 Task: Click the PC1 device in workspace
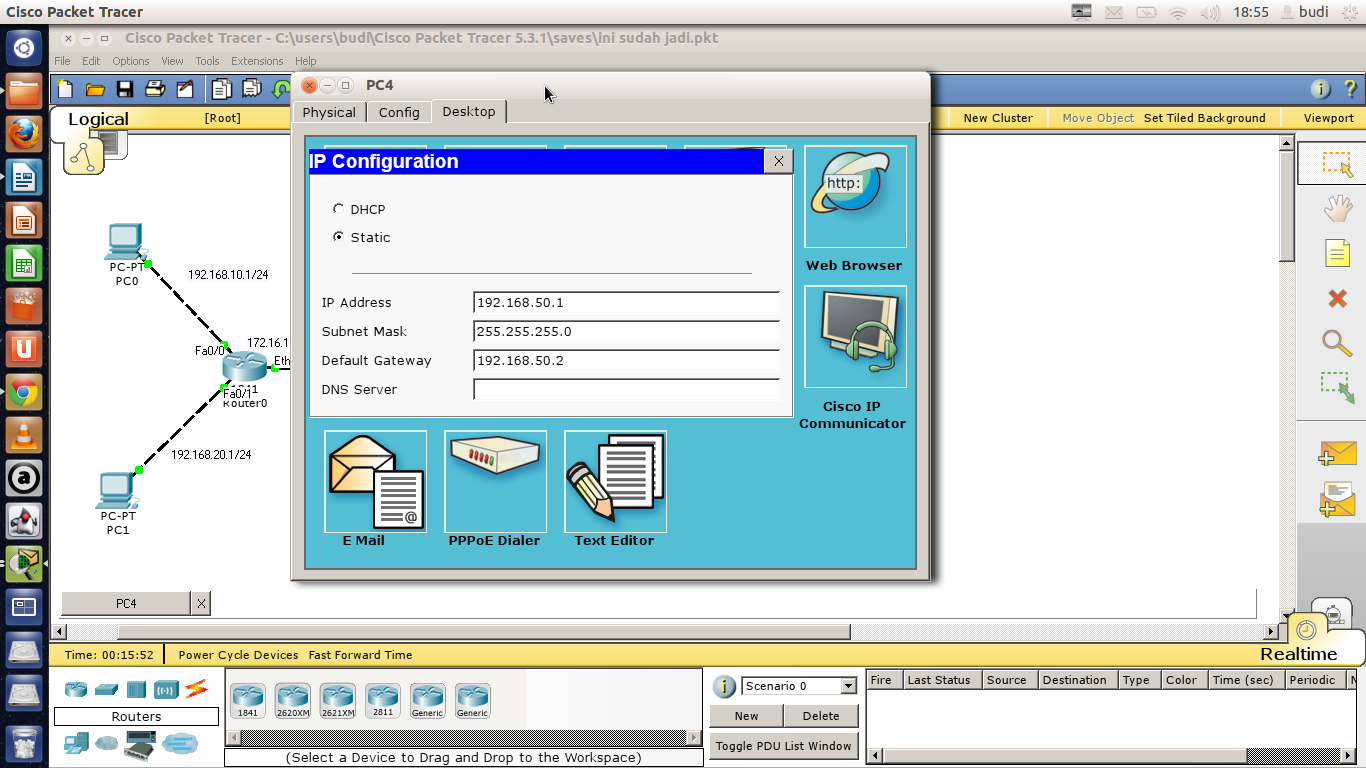pos(117,490)
